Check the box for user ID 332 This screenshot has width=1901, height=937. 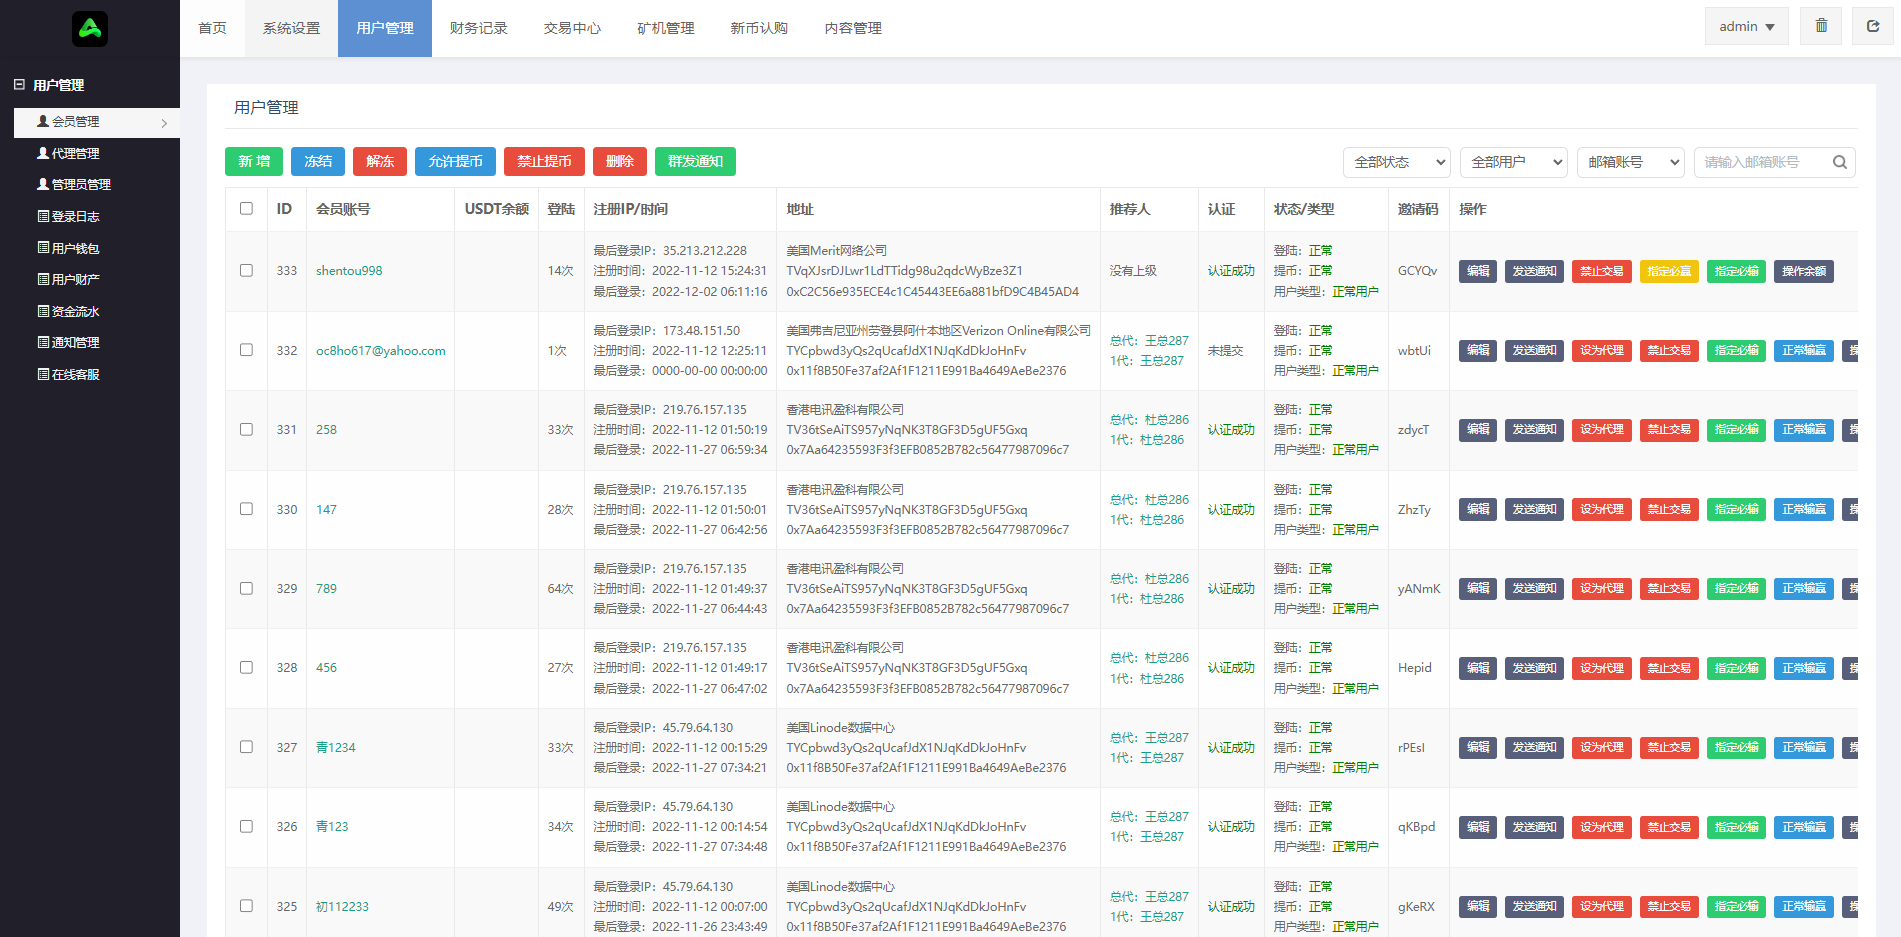(x=246, y=350)
